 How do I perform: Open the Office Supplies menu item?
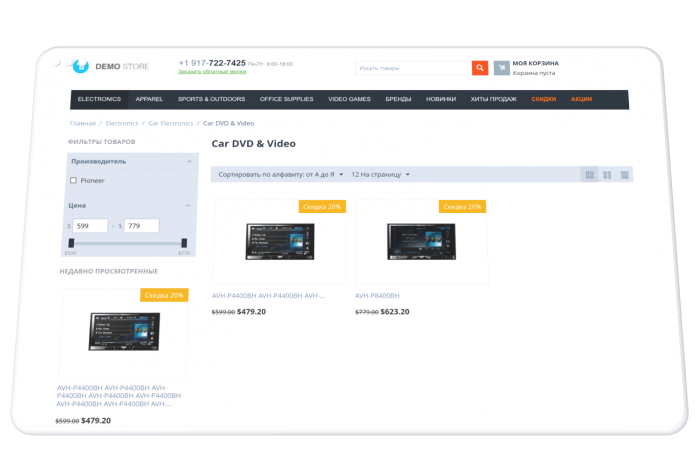[x=287, y=99]
